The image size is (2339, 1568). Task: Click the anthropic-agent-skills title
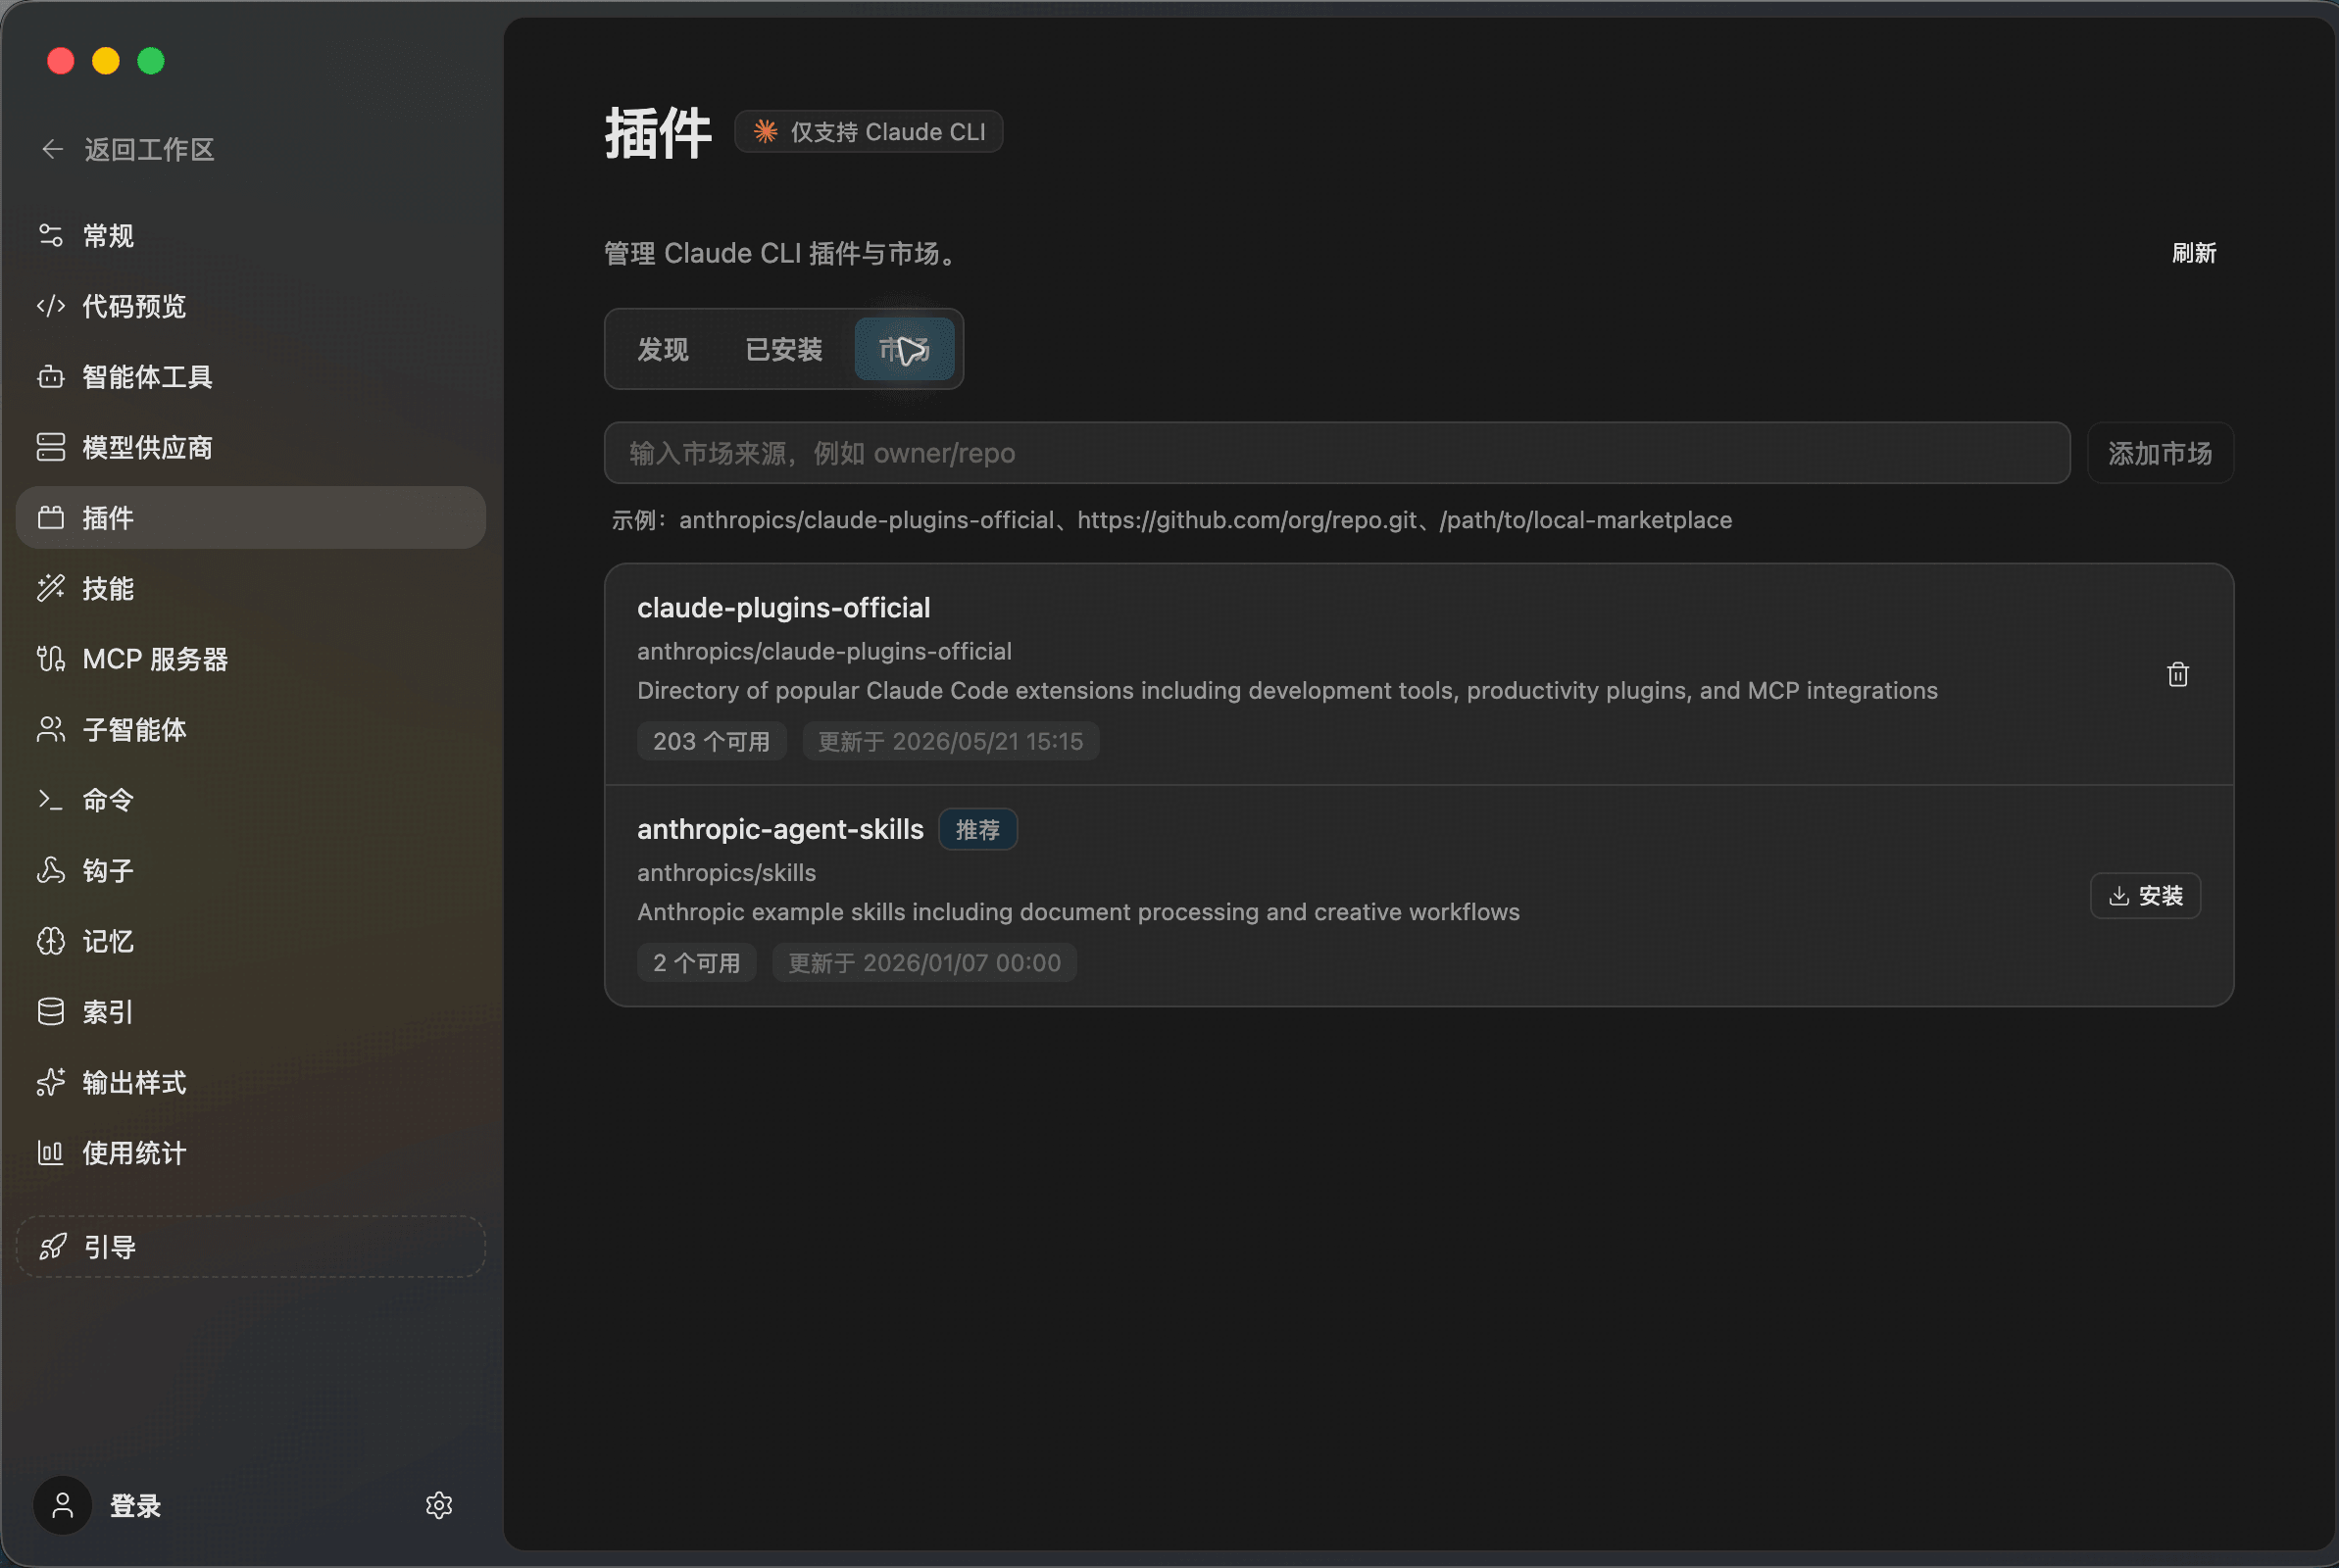point(780,830)
